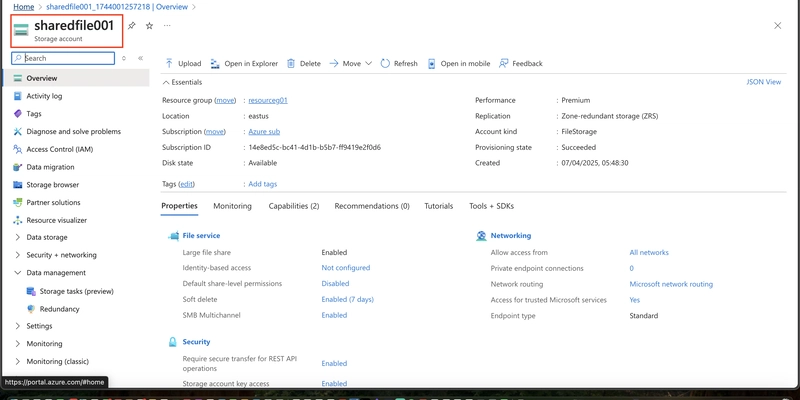
Task: Open Tags in the sidebar
Action: point(34,114)
